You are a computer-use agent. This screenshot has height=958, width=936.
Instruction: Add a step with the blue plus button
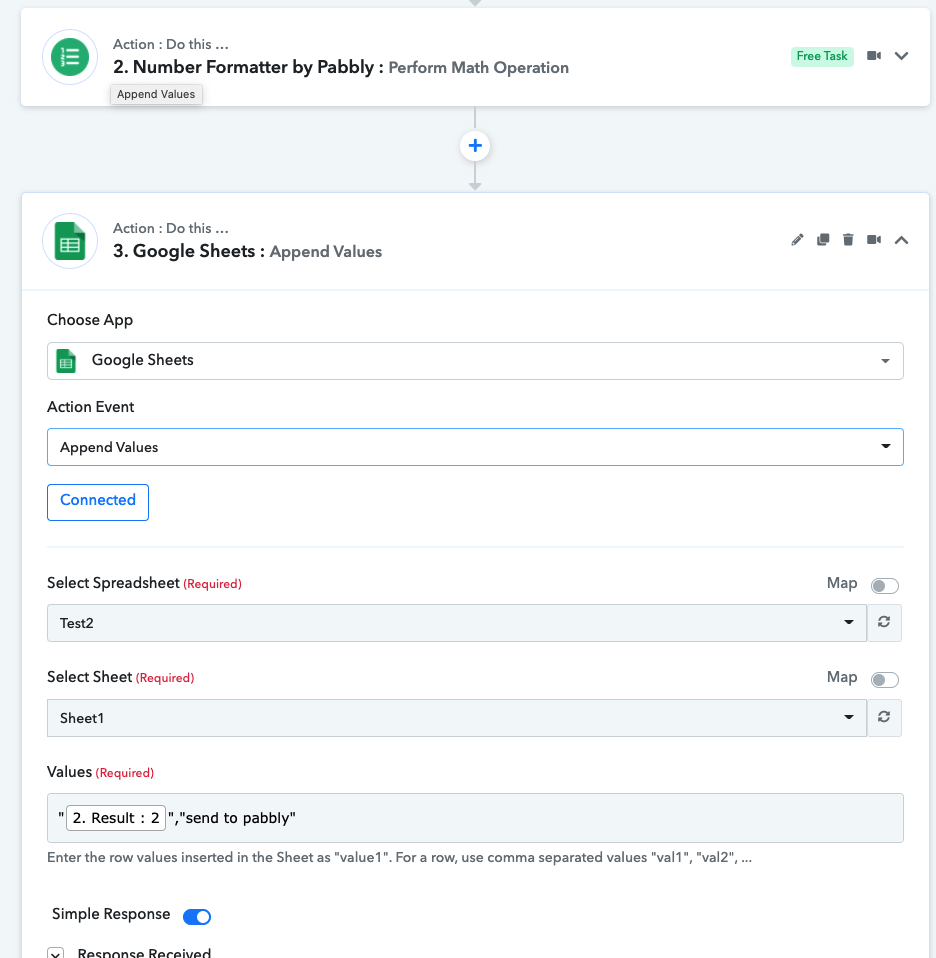[475, 145]
